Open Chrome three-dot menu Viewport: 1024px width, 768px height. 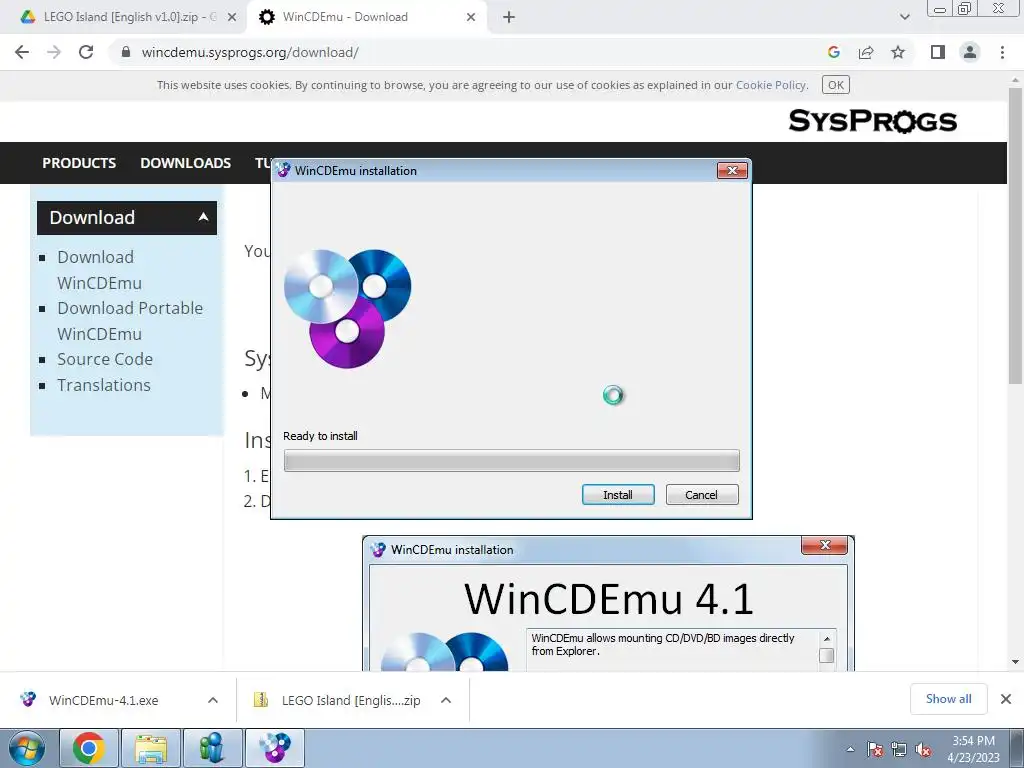click(1002, 52)
